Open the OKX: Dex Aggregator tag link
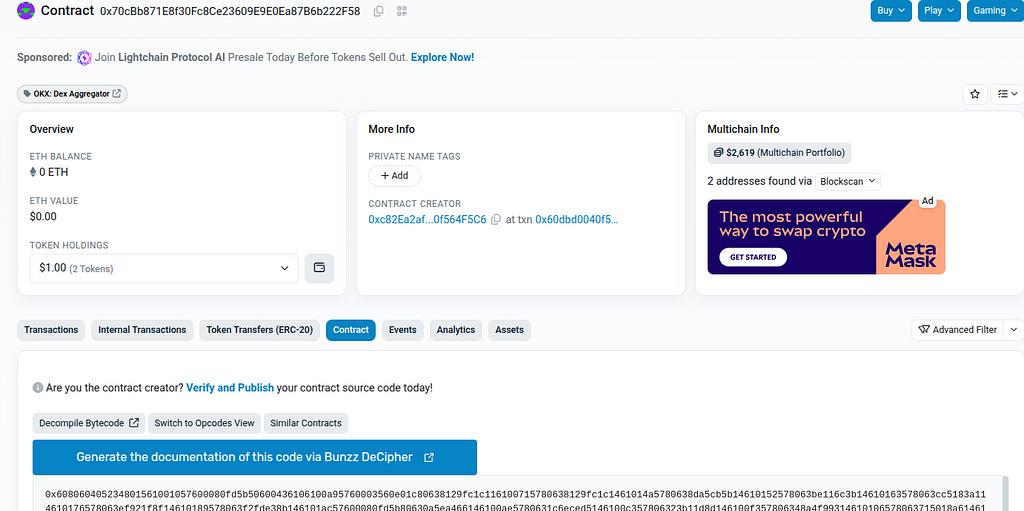Image resolution: width=1024 pixels, height=511 pixels. pos(72,94)
